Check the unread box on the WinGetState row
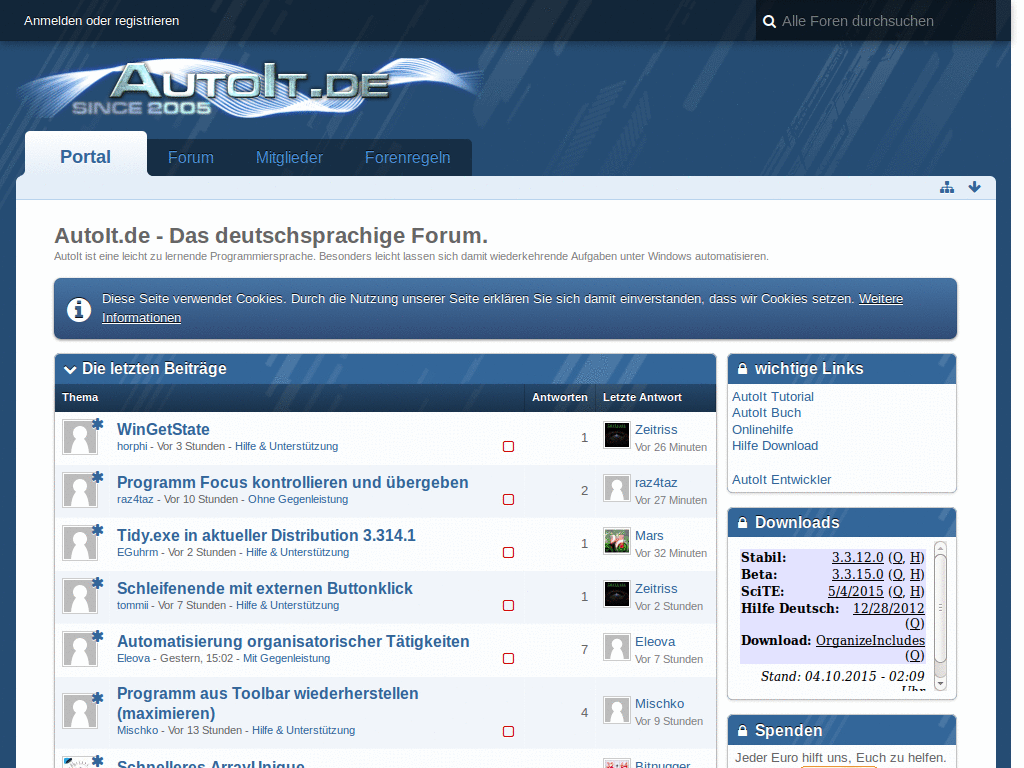 [x=508, y=447]
